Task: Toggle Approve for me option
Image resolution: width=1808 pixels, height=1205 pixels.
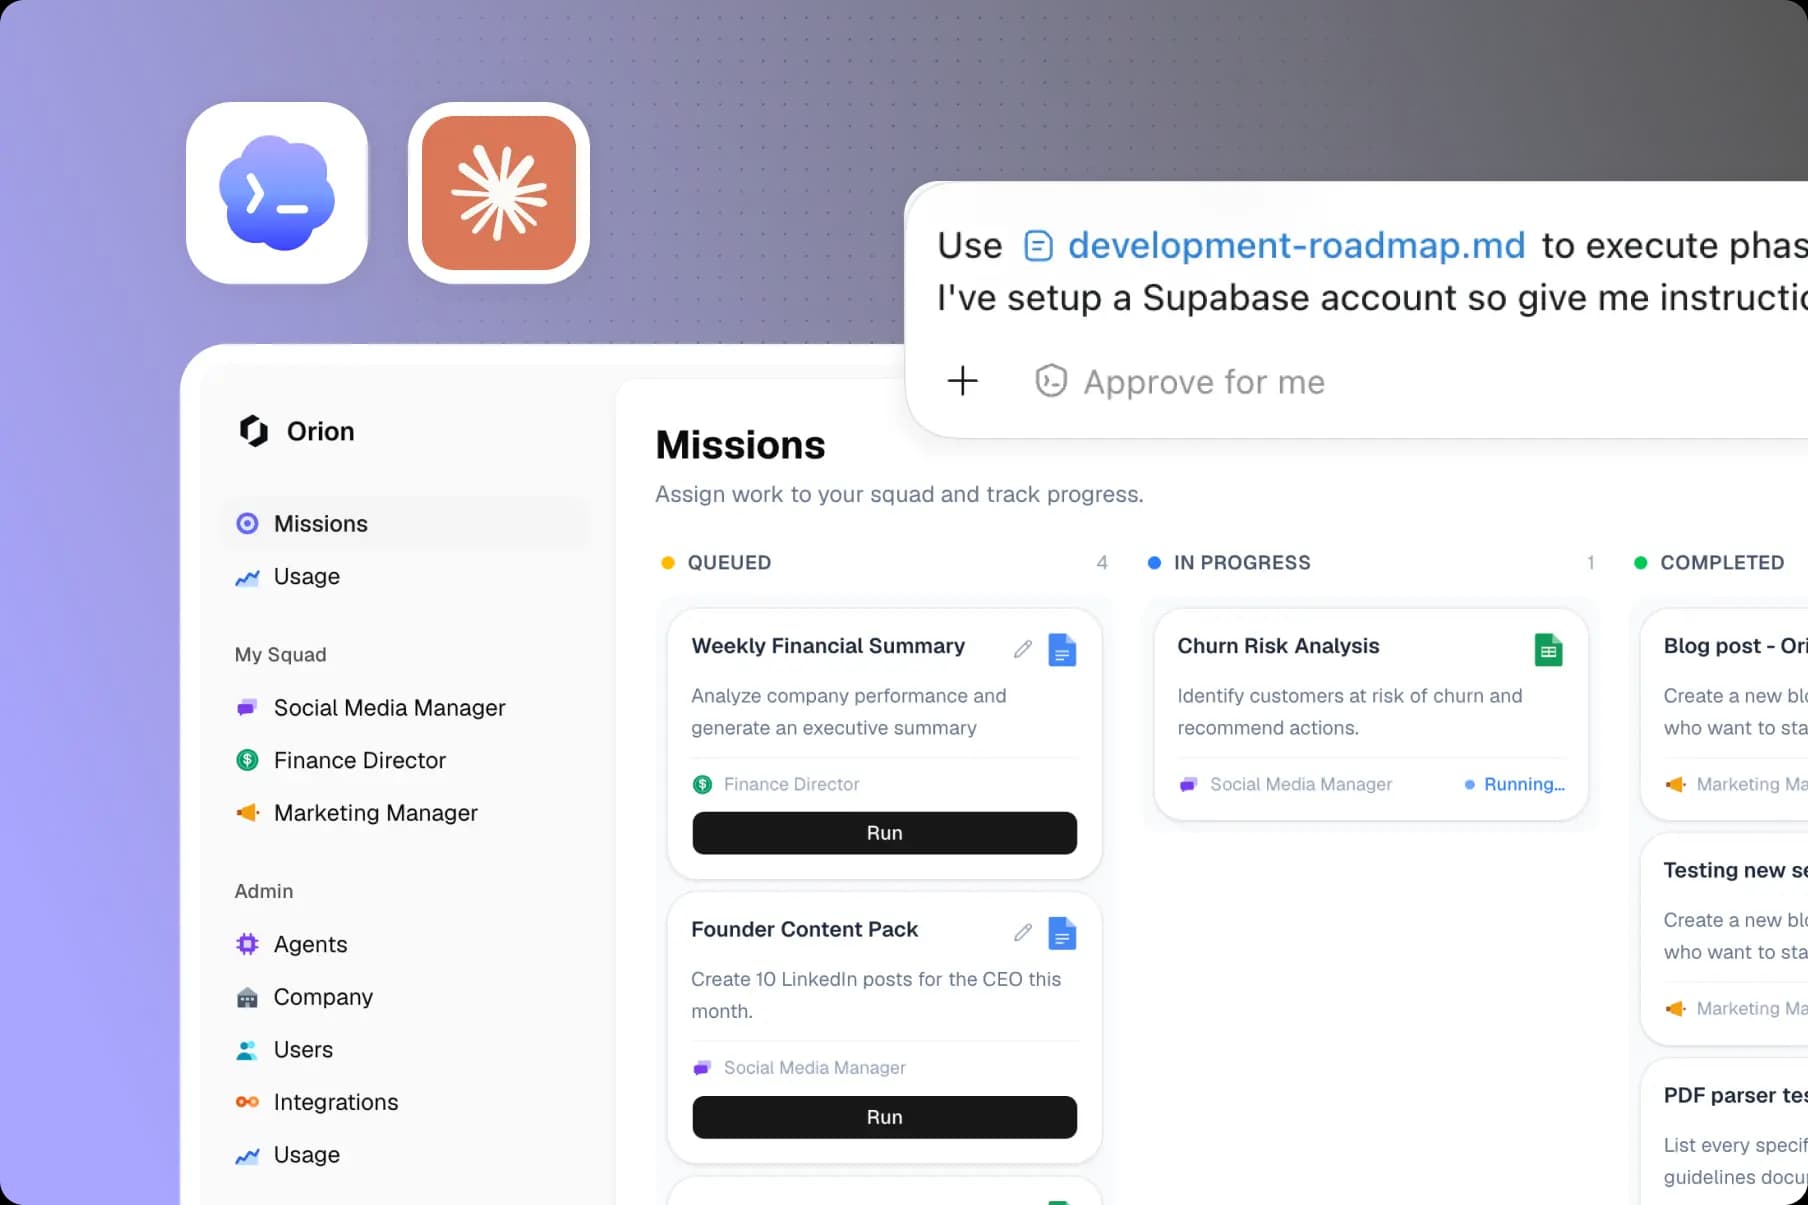Action: (x=1180, y=381)
